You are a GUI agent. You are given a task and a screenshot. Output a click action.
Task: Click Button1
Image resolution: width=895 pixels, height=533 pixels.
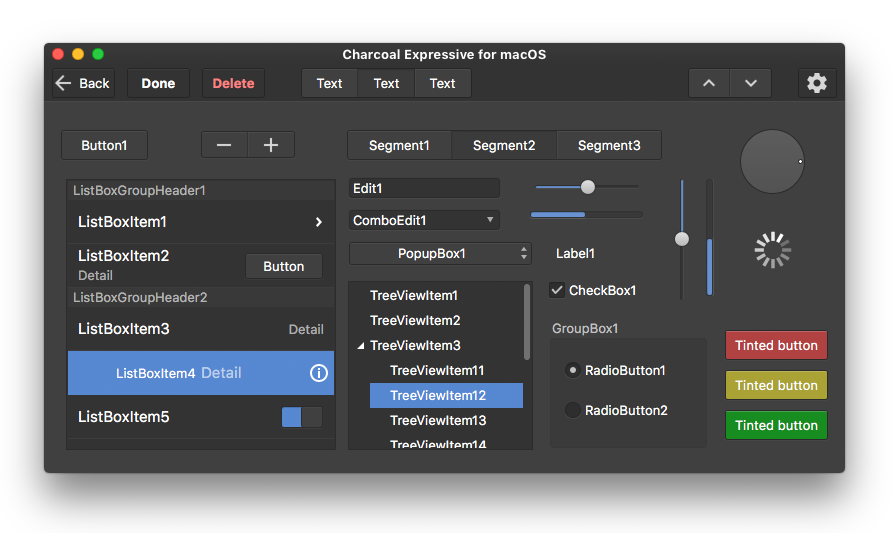104,146
